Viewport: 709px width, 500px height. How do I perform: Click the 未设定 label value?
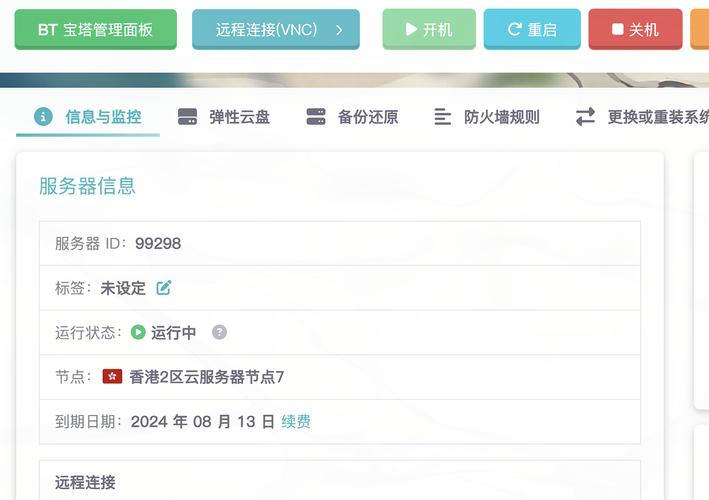[123, 288]
